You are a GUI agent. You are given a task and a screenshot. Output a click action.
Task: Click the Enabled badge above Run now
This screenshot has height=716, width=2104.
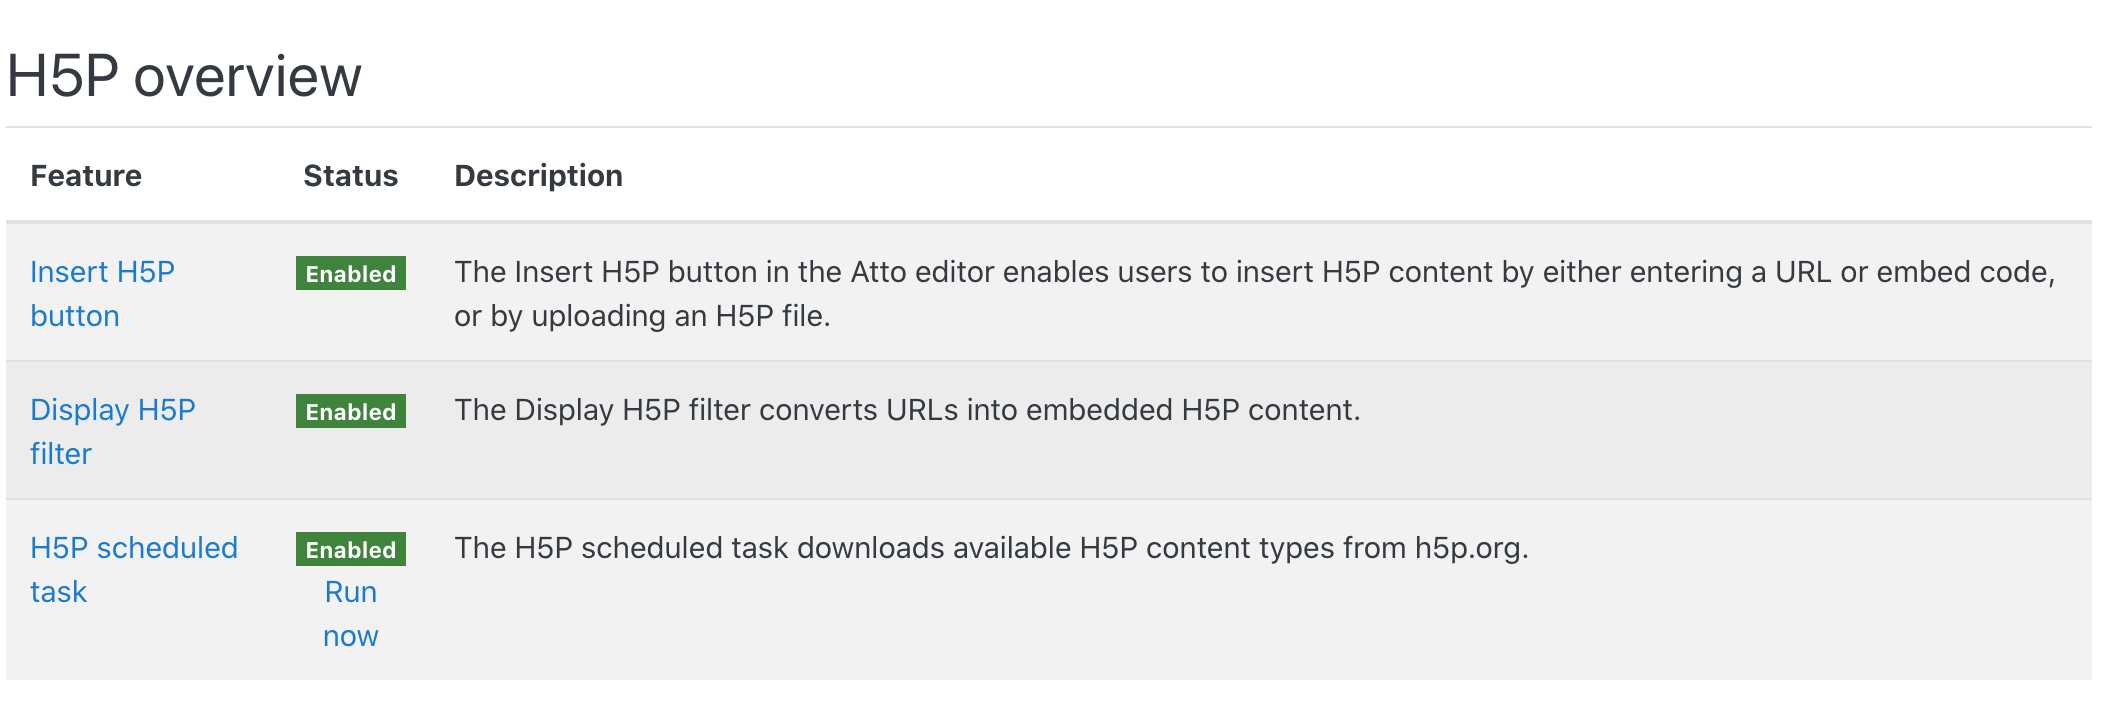coord(350,549)
